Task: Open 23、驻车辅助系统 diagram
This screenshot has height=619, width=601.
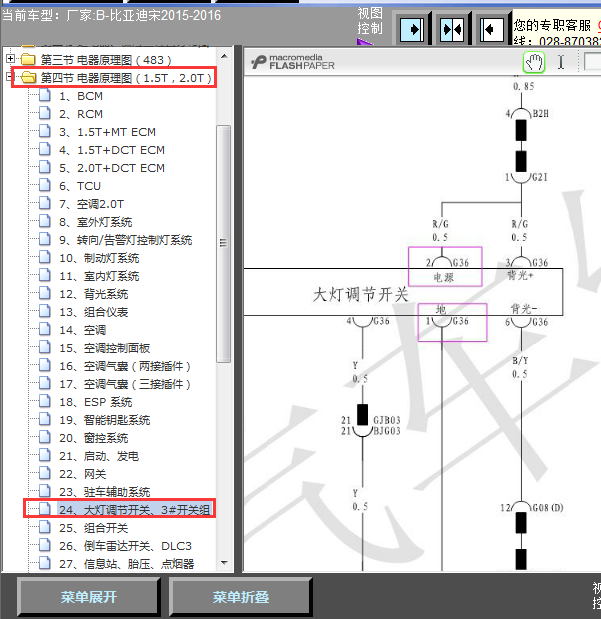Action: [105, 492]
